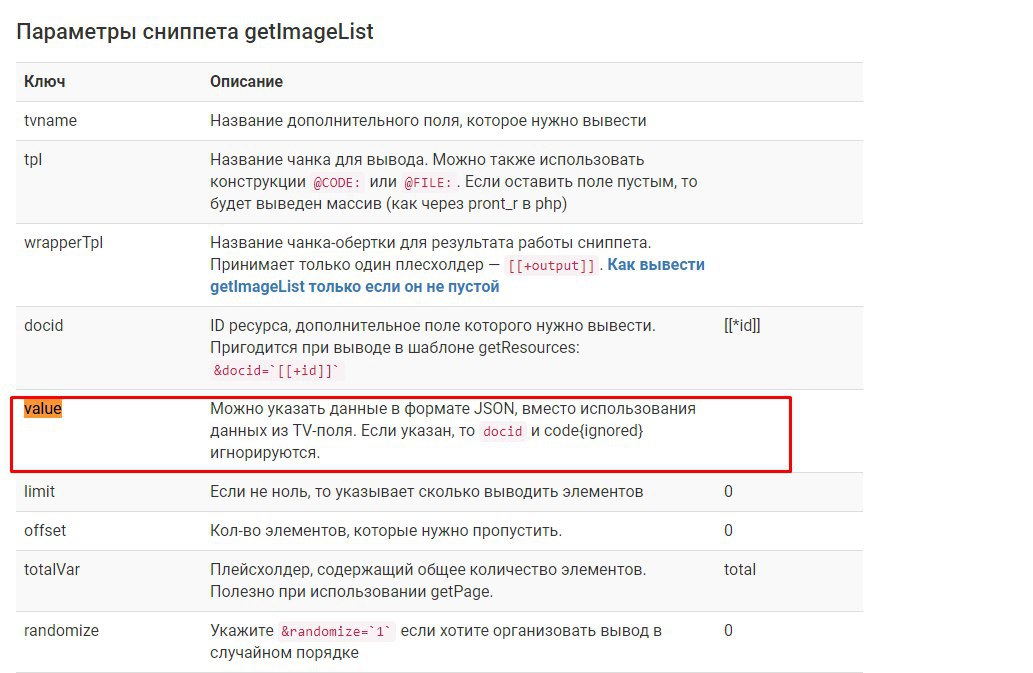Click the 'total' default value cell
The height and width of the screenshot is (673, 1033).
[740, 569]
